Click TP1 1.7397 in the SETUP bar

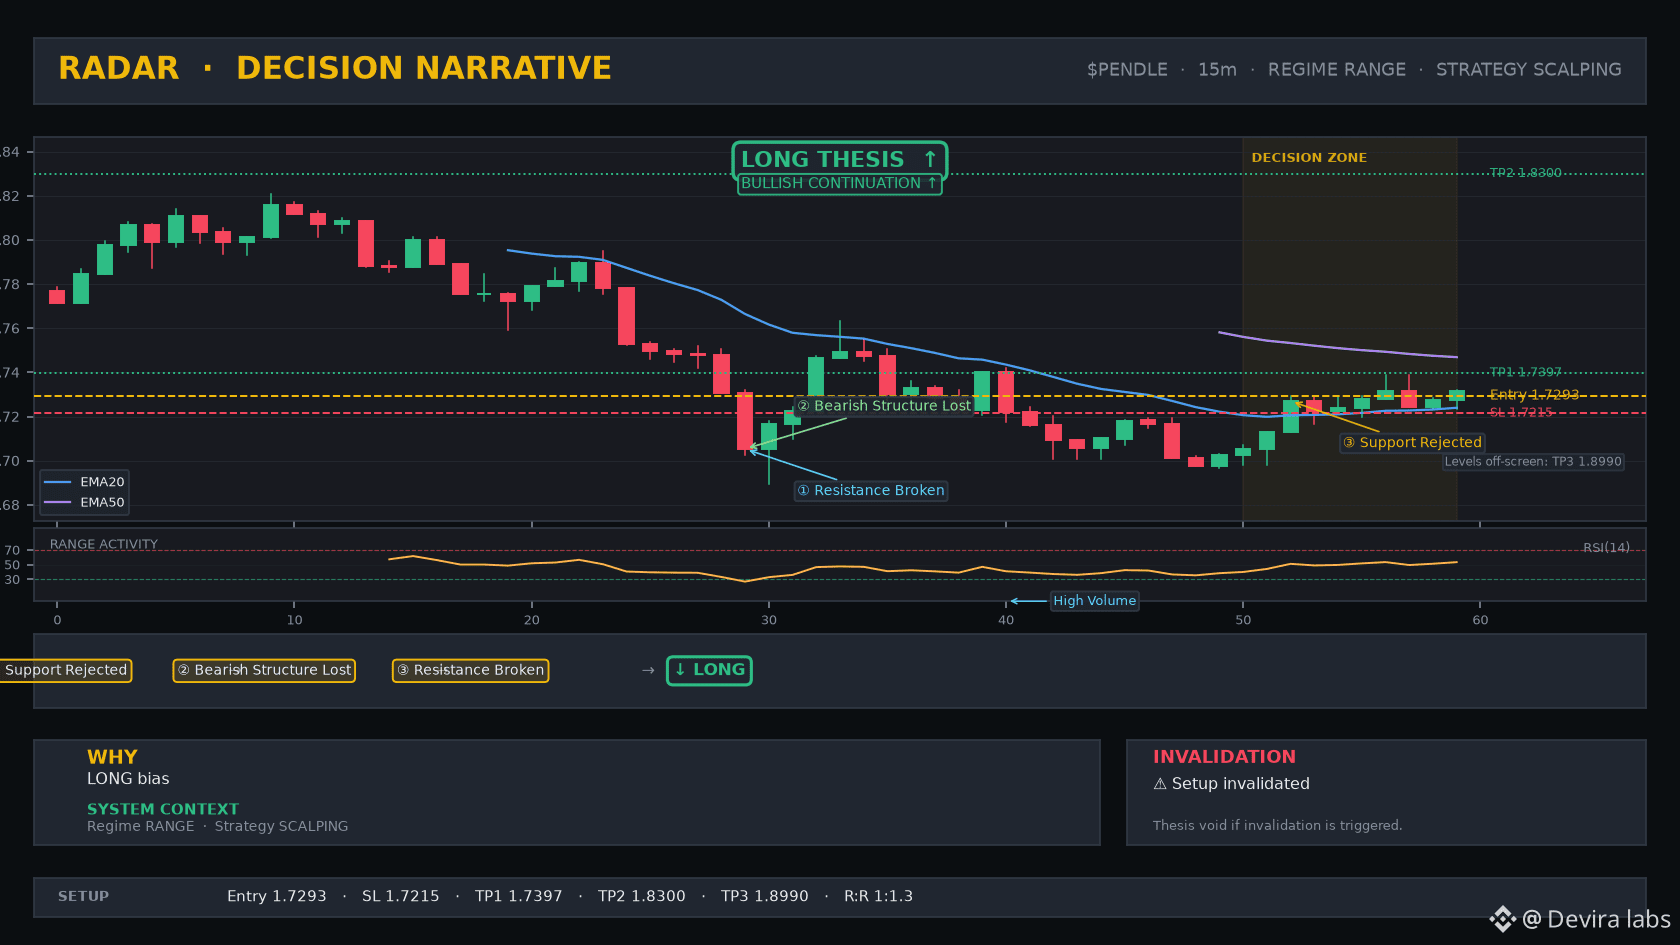(x=518, y=896)
